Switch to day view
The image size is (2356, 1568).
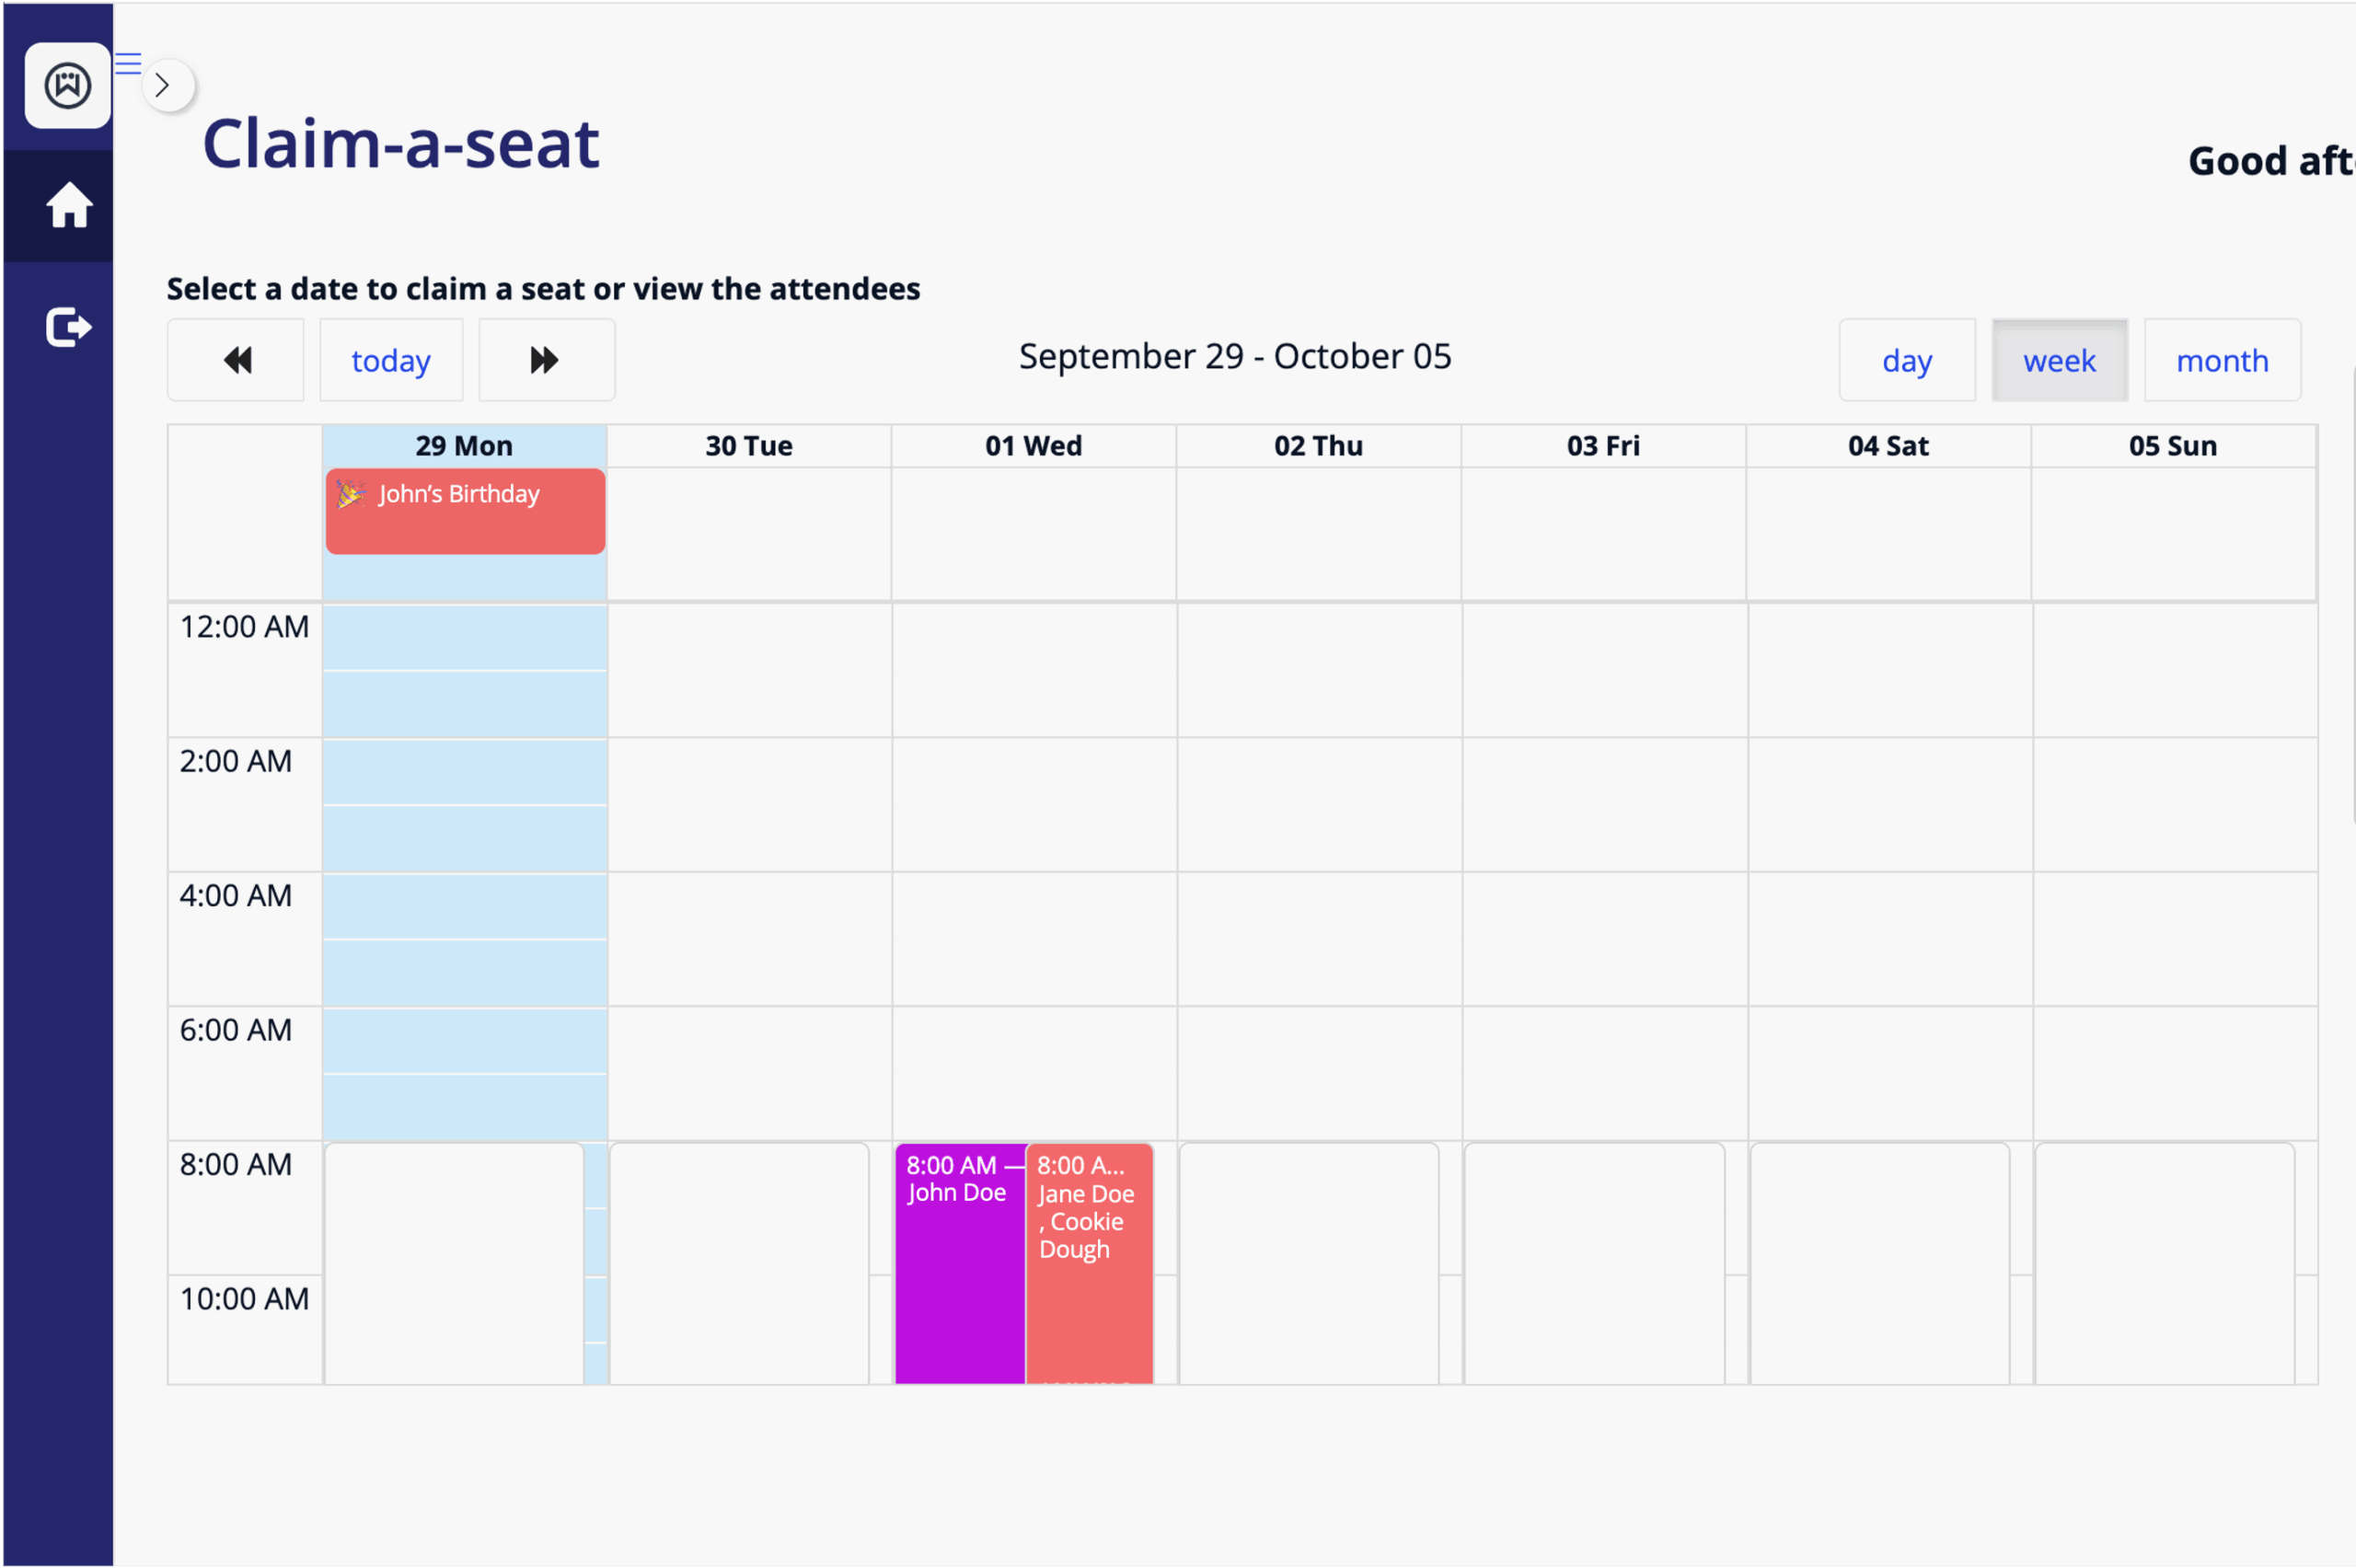click(1906, 360)
